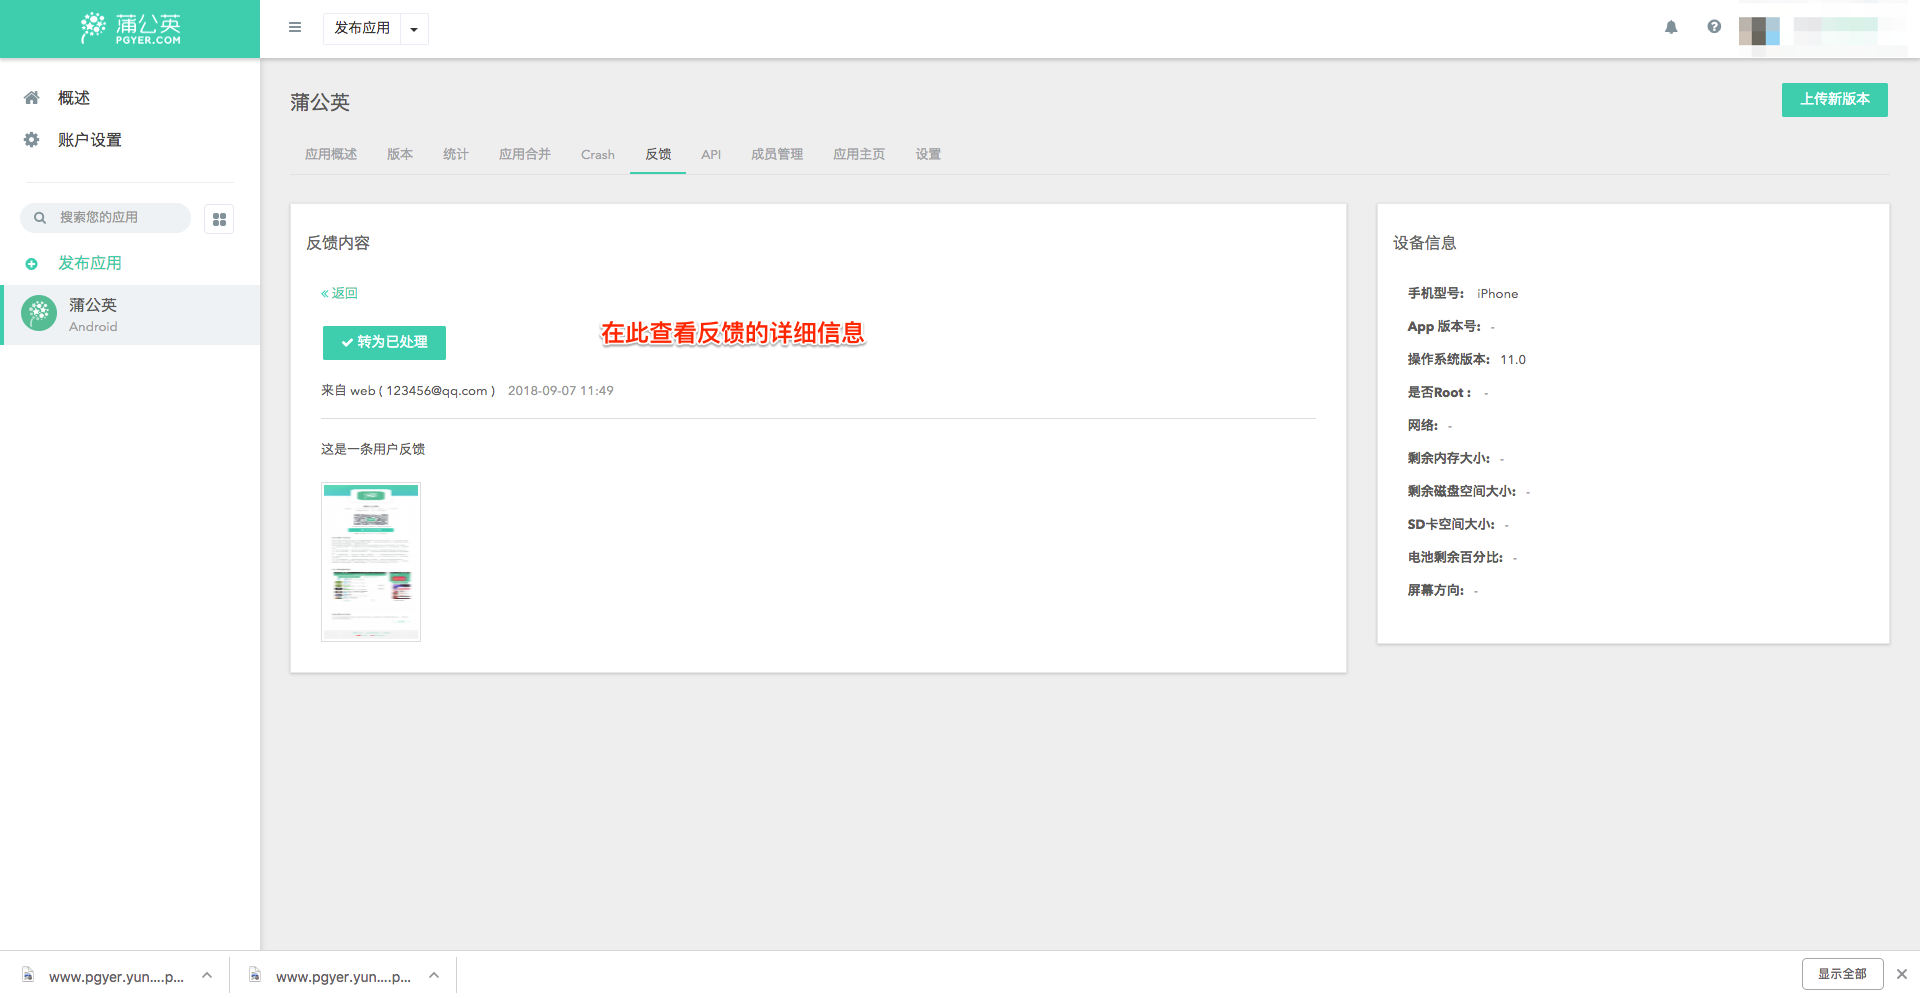Switch to grid view of apps
This screenshot has height=999, width=1920.
click(219, 219)
